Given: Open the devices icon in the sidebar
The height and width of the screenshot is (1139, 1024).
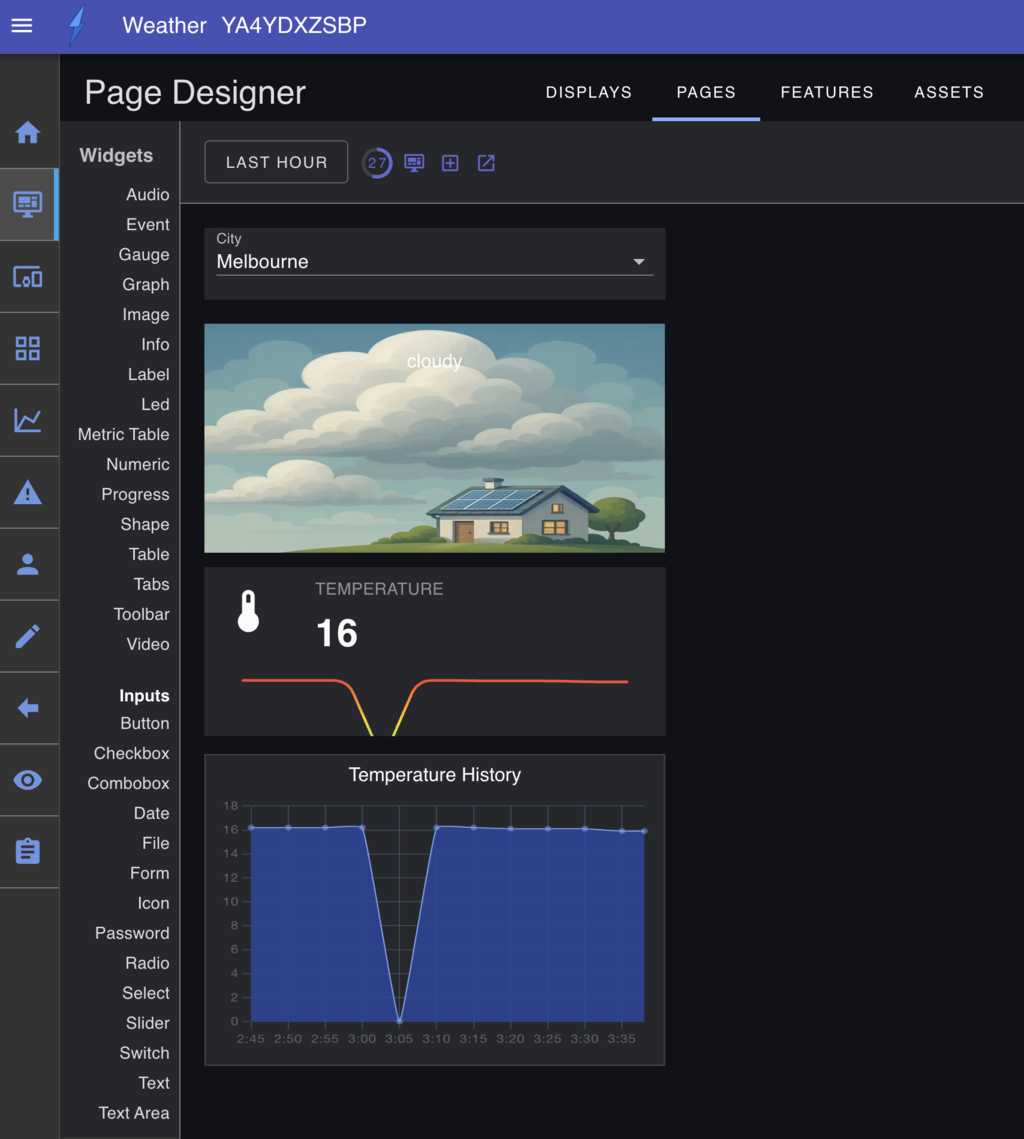Looking at the screenshot, I should pyautogui.click(x=28, y=277).
